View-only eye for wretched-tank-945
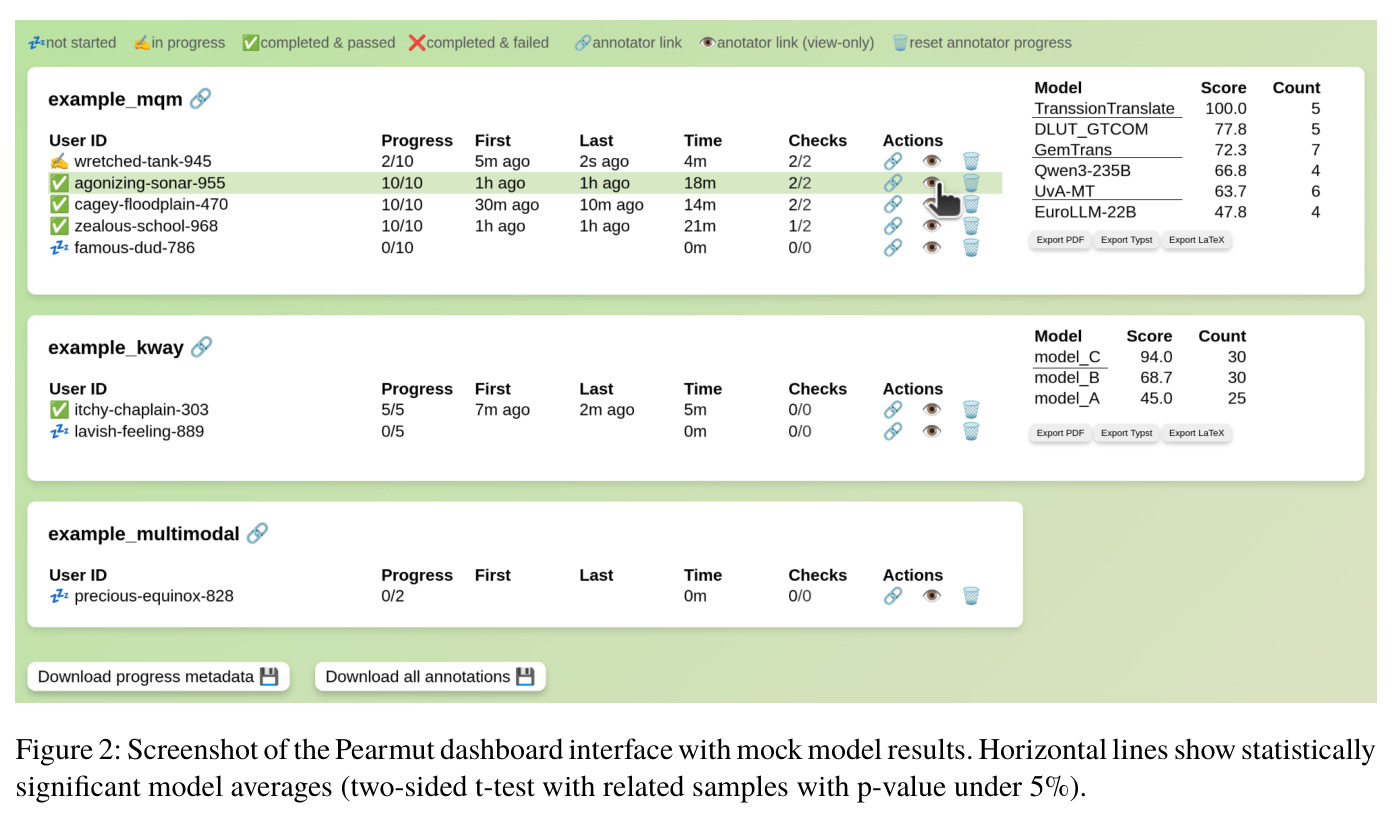This screenshot has width=1399, height=818. coord(932,161)
